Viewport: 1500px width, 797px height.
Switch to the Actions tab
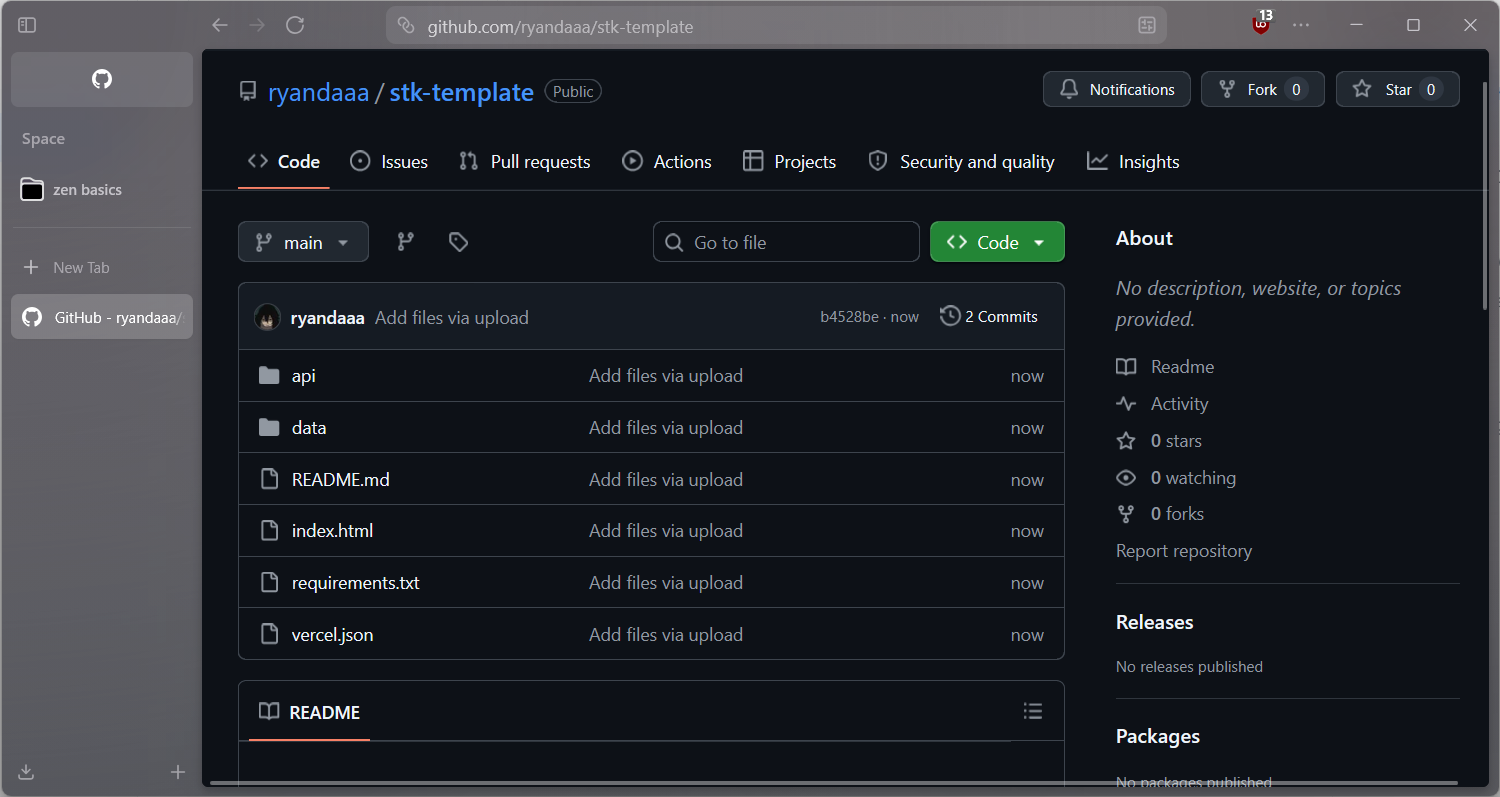(667, 162)
